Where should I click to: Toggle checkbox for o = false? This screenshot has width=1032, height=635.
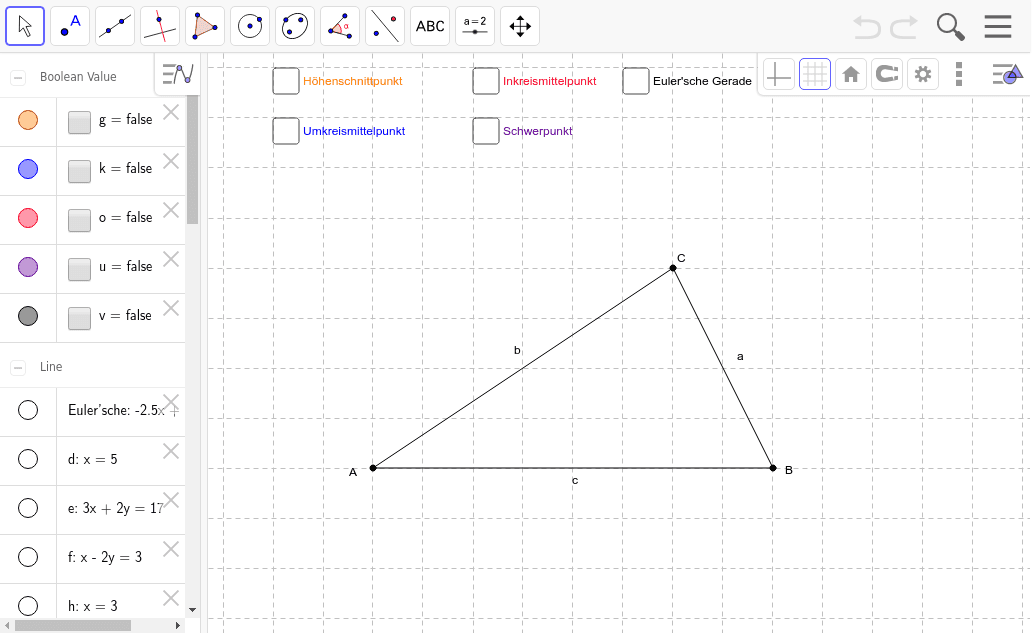(79, 220)
